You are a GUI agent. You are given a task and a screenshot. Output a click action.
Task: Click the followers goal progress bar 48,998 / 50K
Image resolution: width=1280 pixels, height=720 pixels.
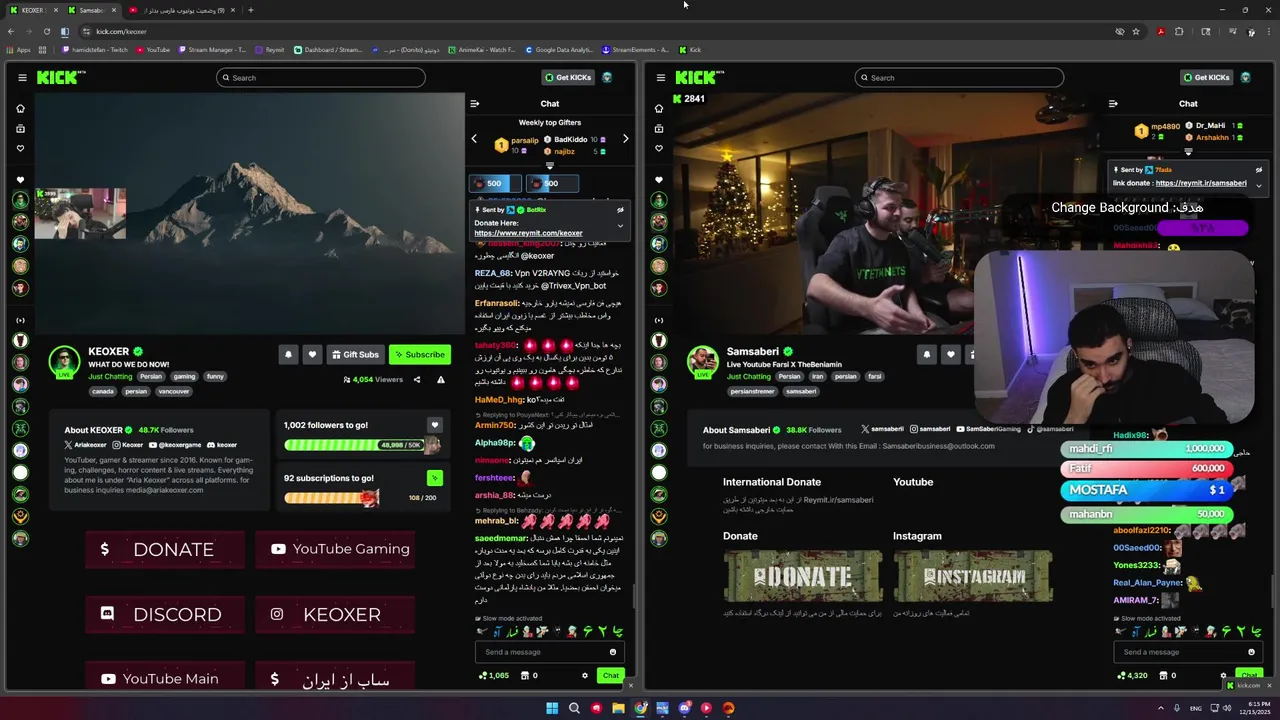pos(362,445)
